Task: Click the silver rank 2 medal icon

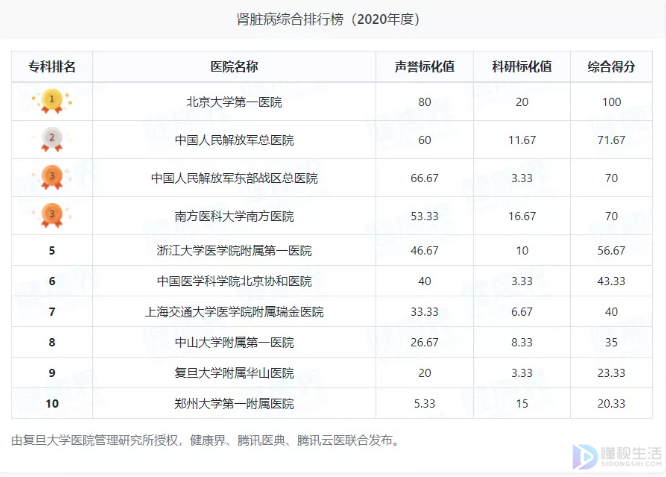Action: click(52, 139)
